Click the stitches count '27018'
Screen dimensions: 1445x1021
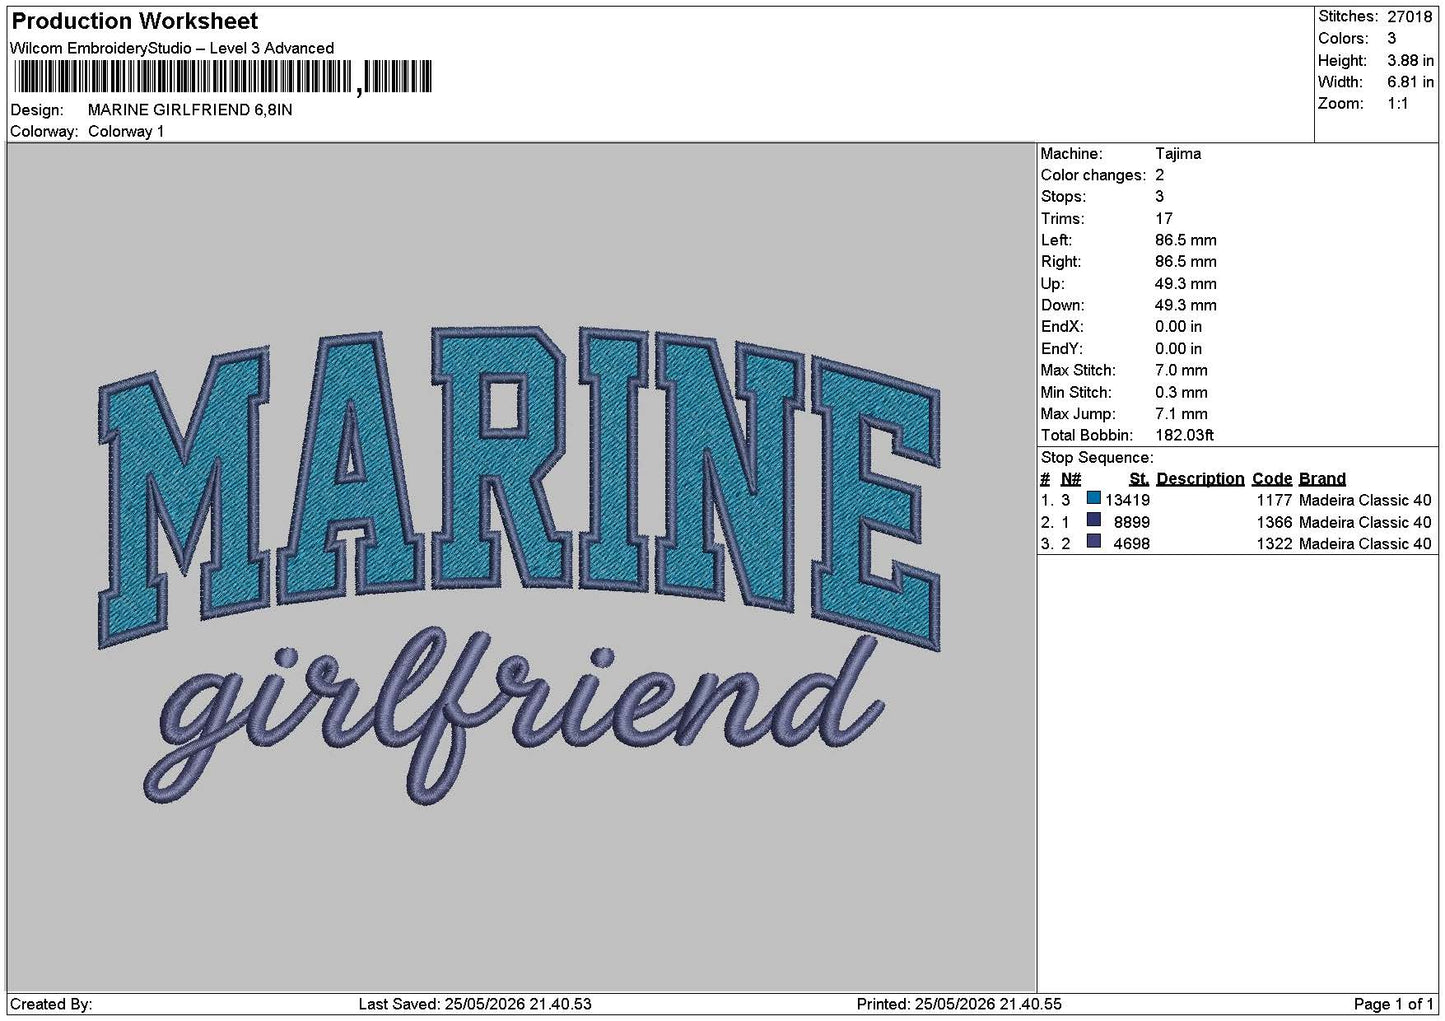(x=1410, y=16)
